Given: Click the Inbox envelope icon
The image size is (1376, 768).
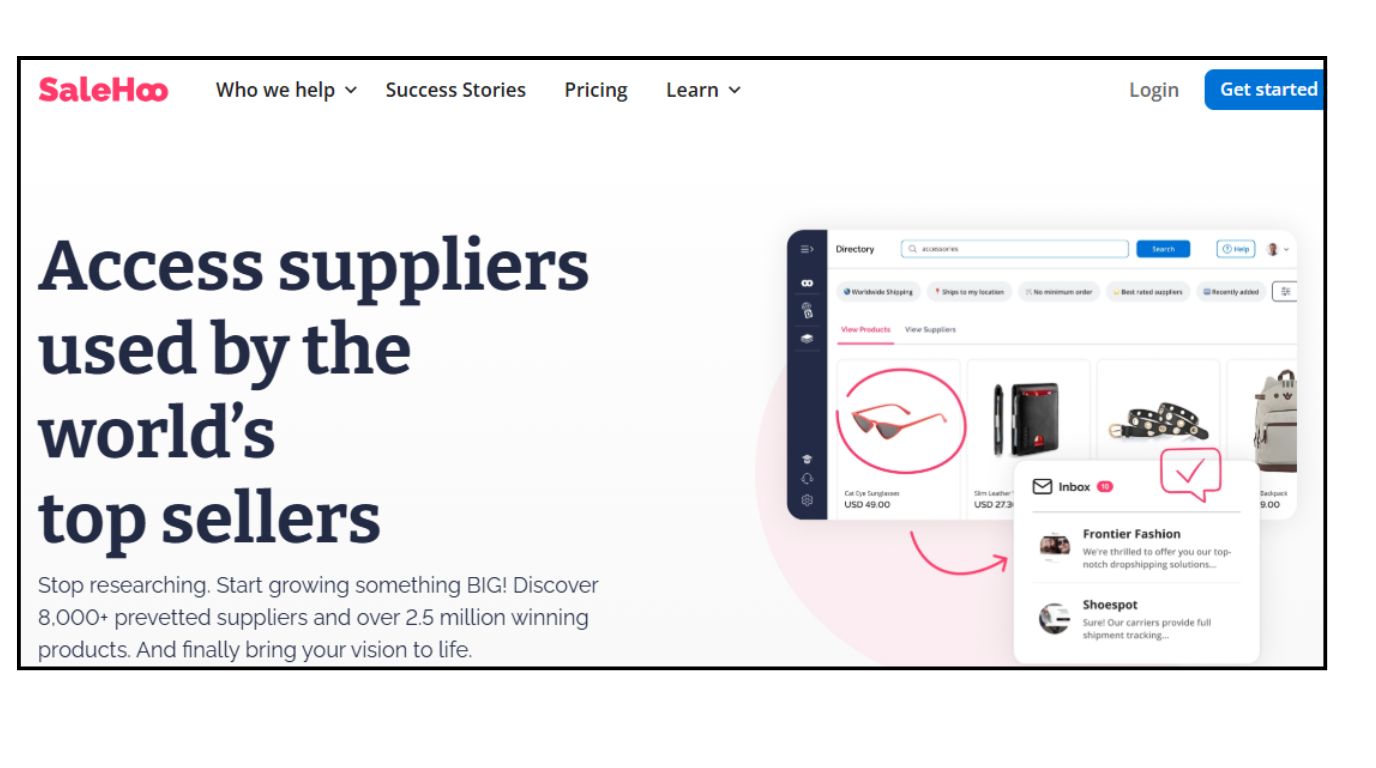Looking at the screenshot, I should 1042,486.
